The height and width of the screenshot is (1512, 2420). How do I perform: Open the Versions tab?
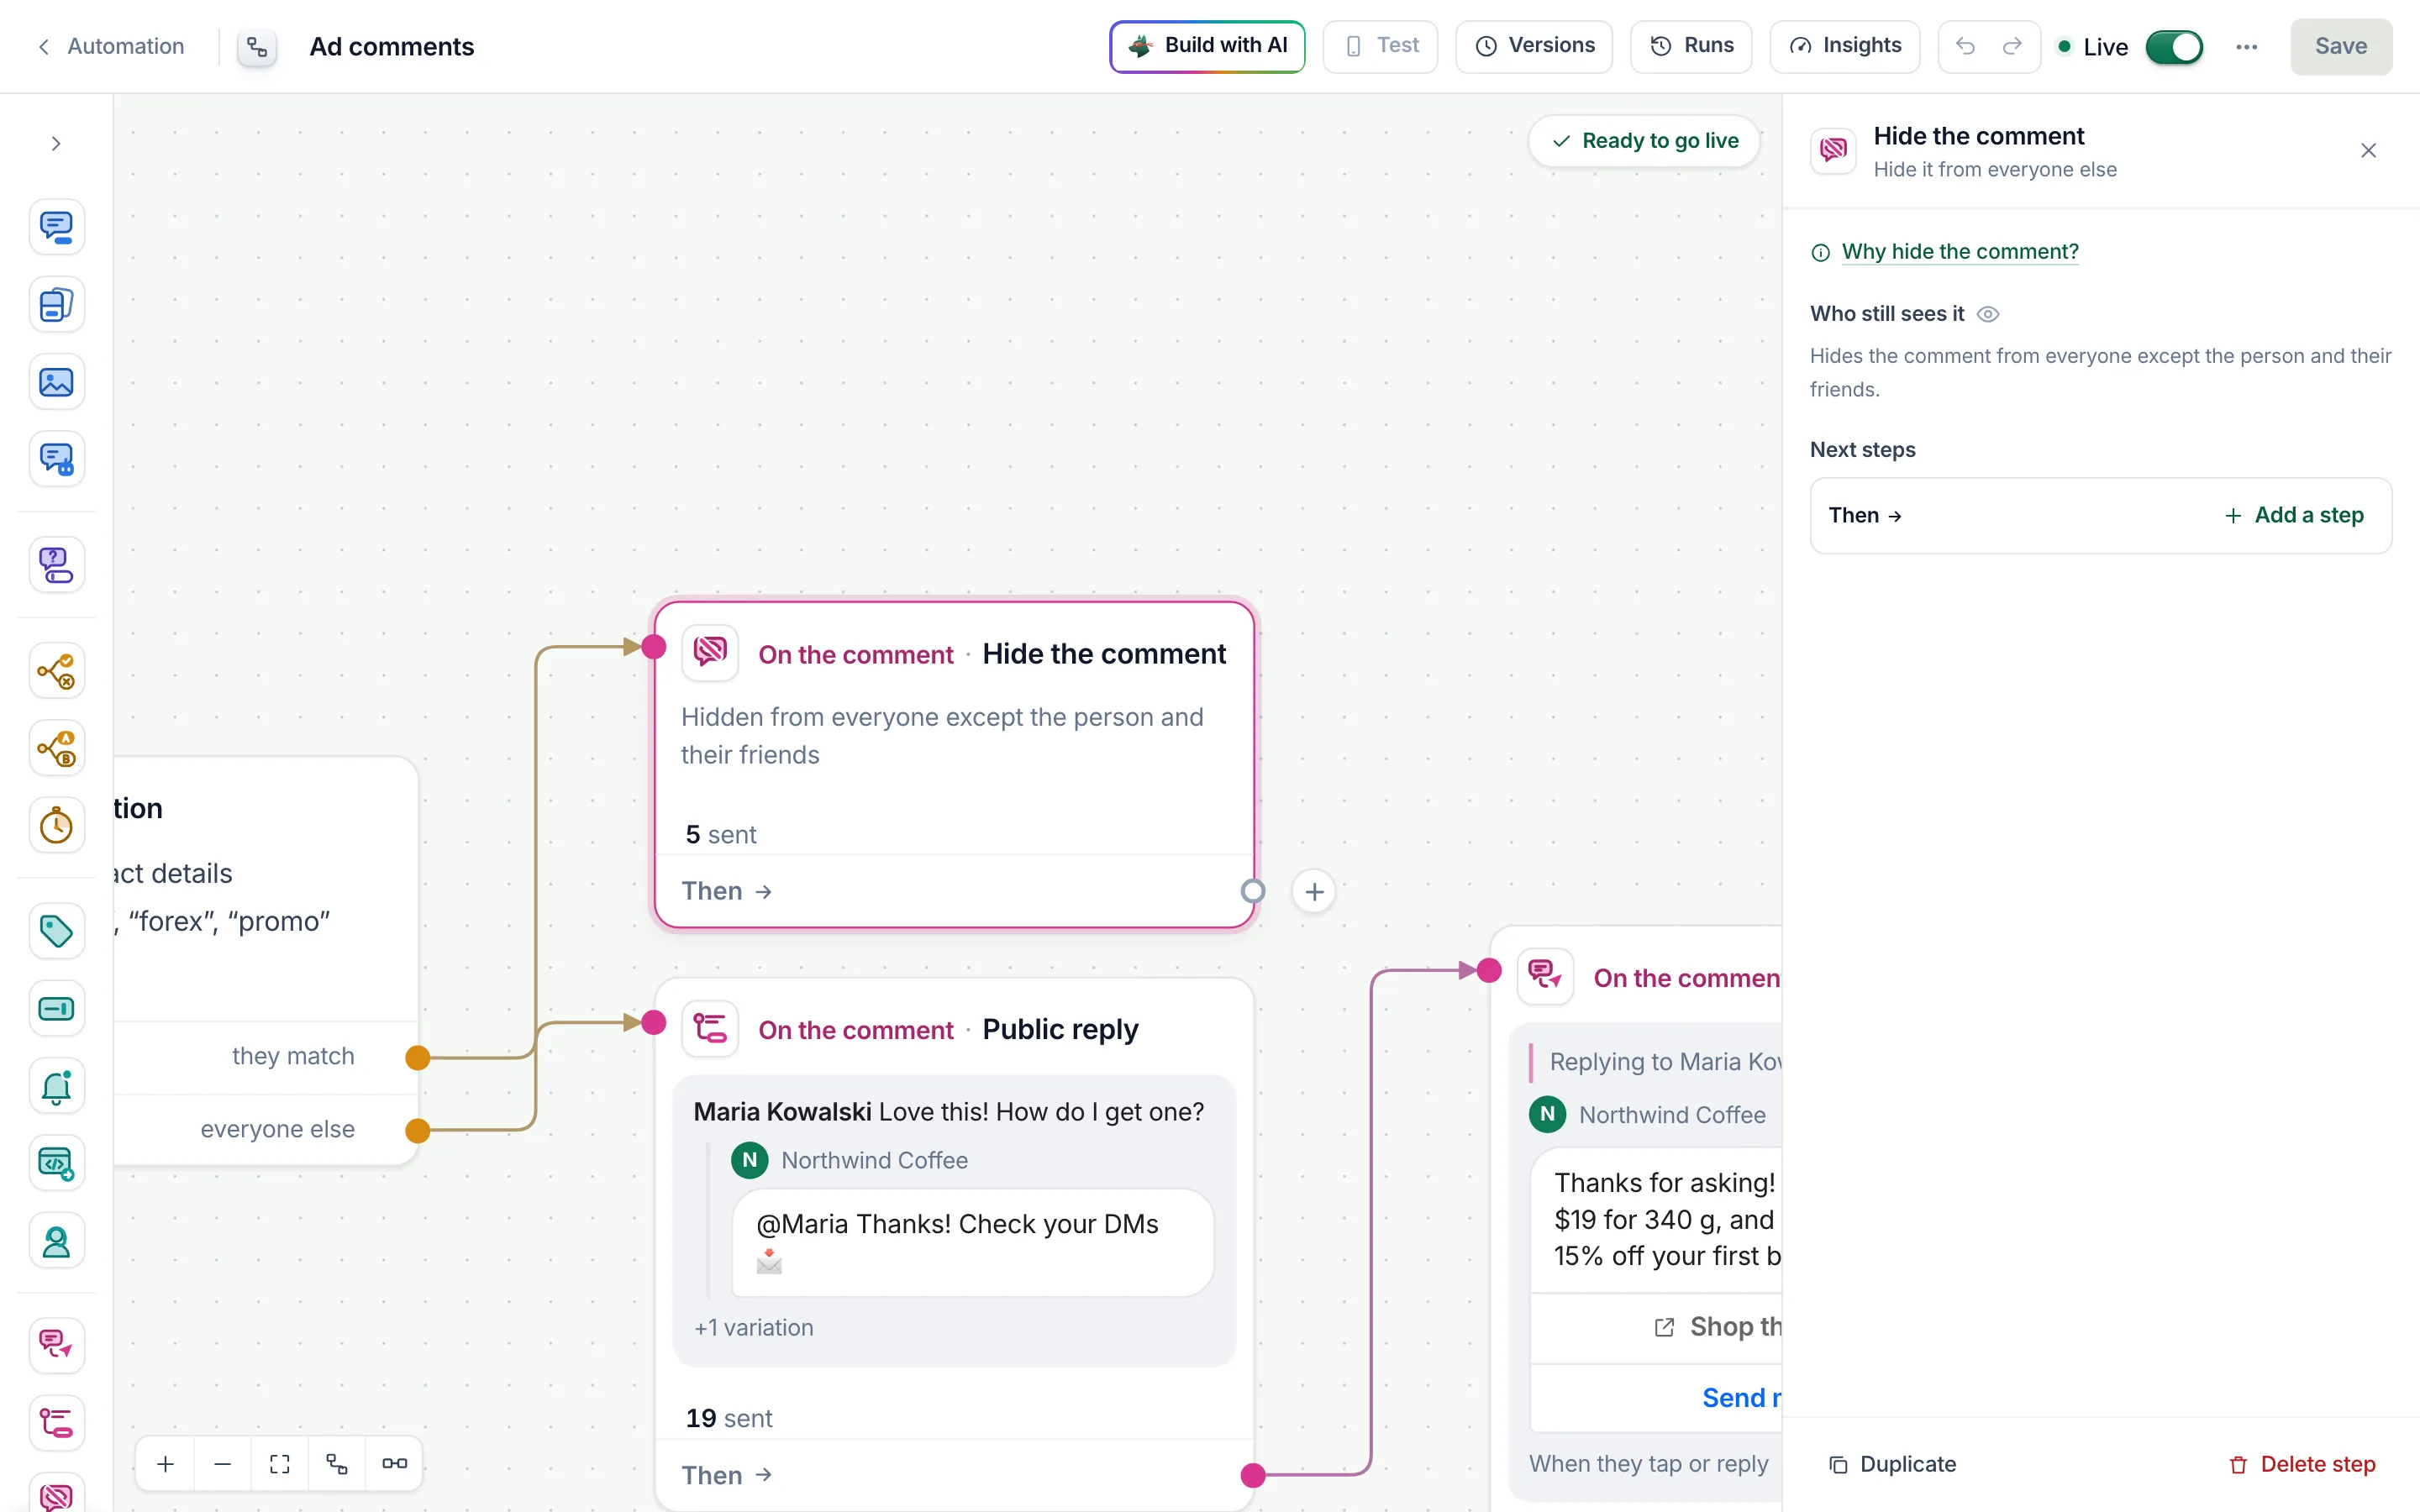click(1534, 47)
